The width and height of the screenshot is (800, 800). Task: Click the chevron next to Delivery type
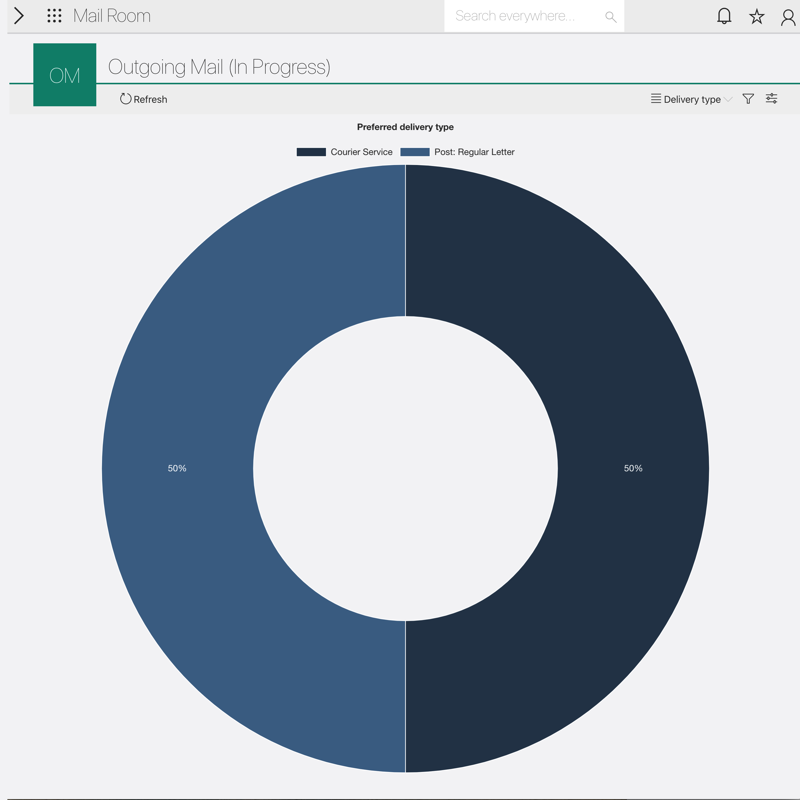728,100
